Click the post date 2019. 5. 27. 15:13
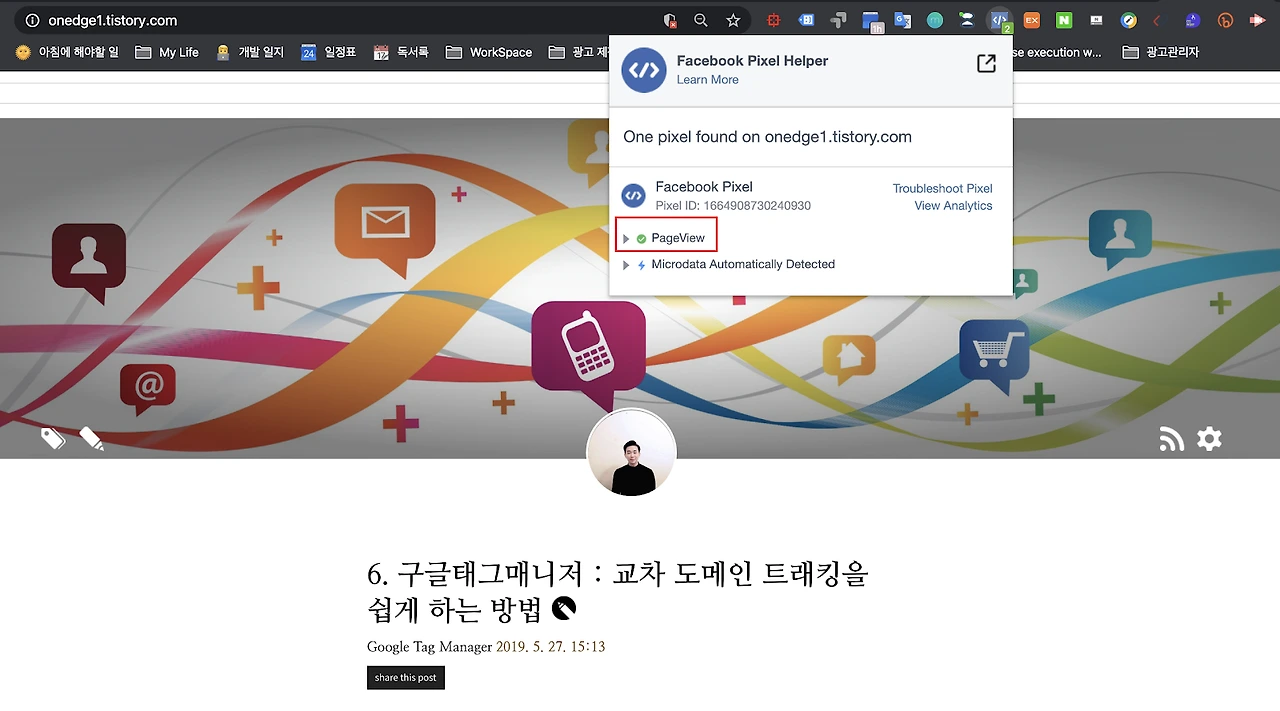Viewport: 1280px width, 711px height. click(x=550, y=647)
